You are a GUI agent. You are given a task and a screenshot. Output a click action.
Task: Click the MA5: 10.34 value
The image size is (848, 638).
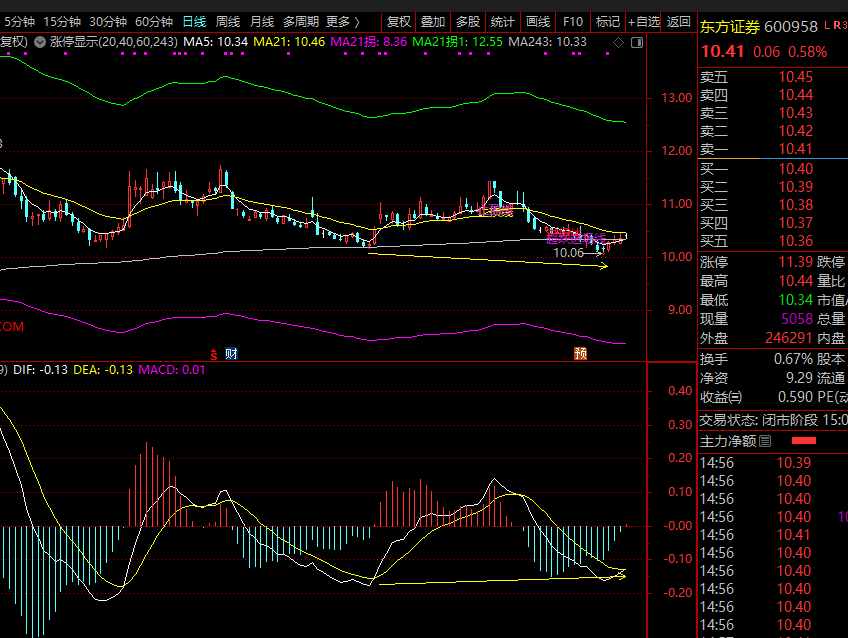tap(215, 42)
